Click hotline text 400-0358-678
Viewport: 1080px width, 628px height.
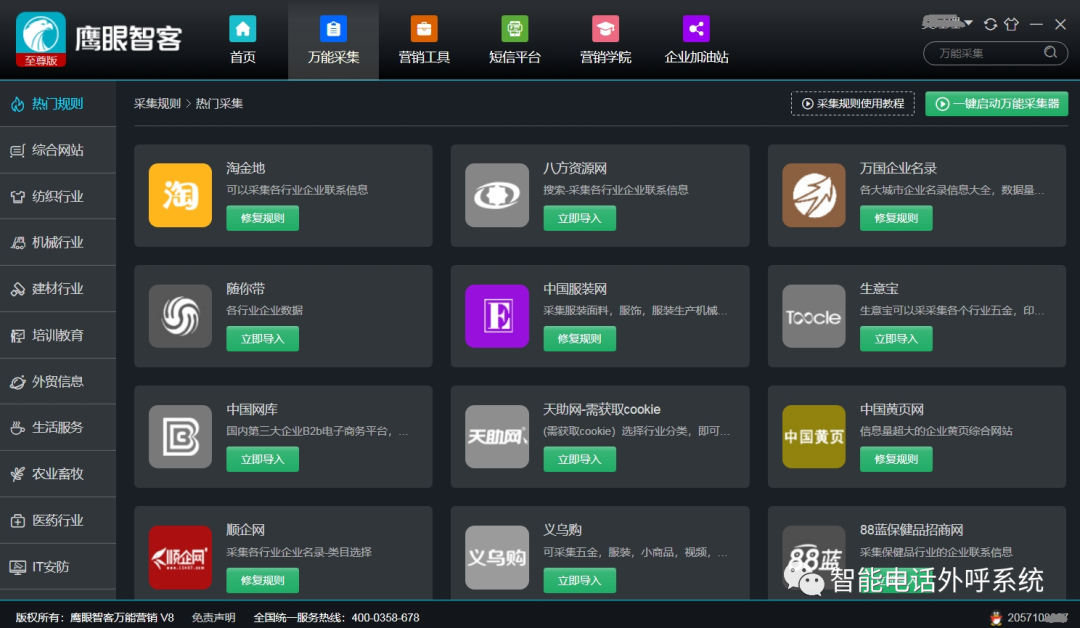385,618
